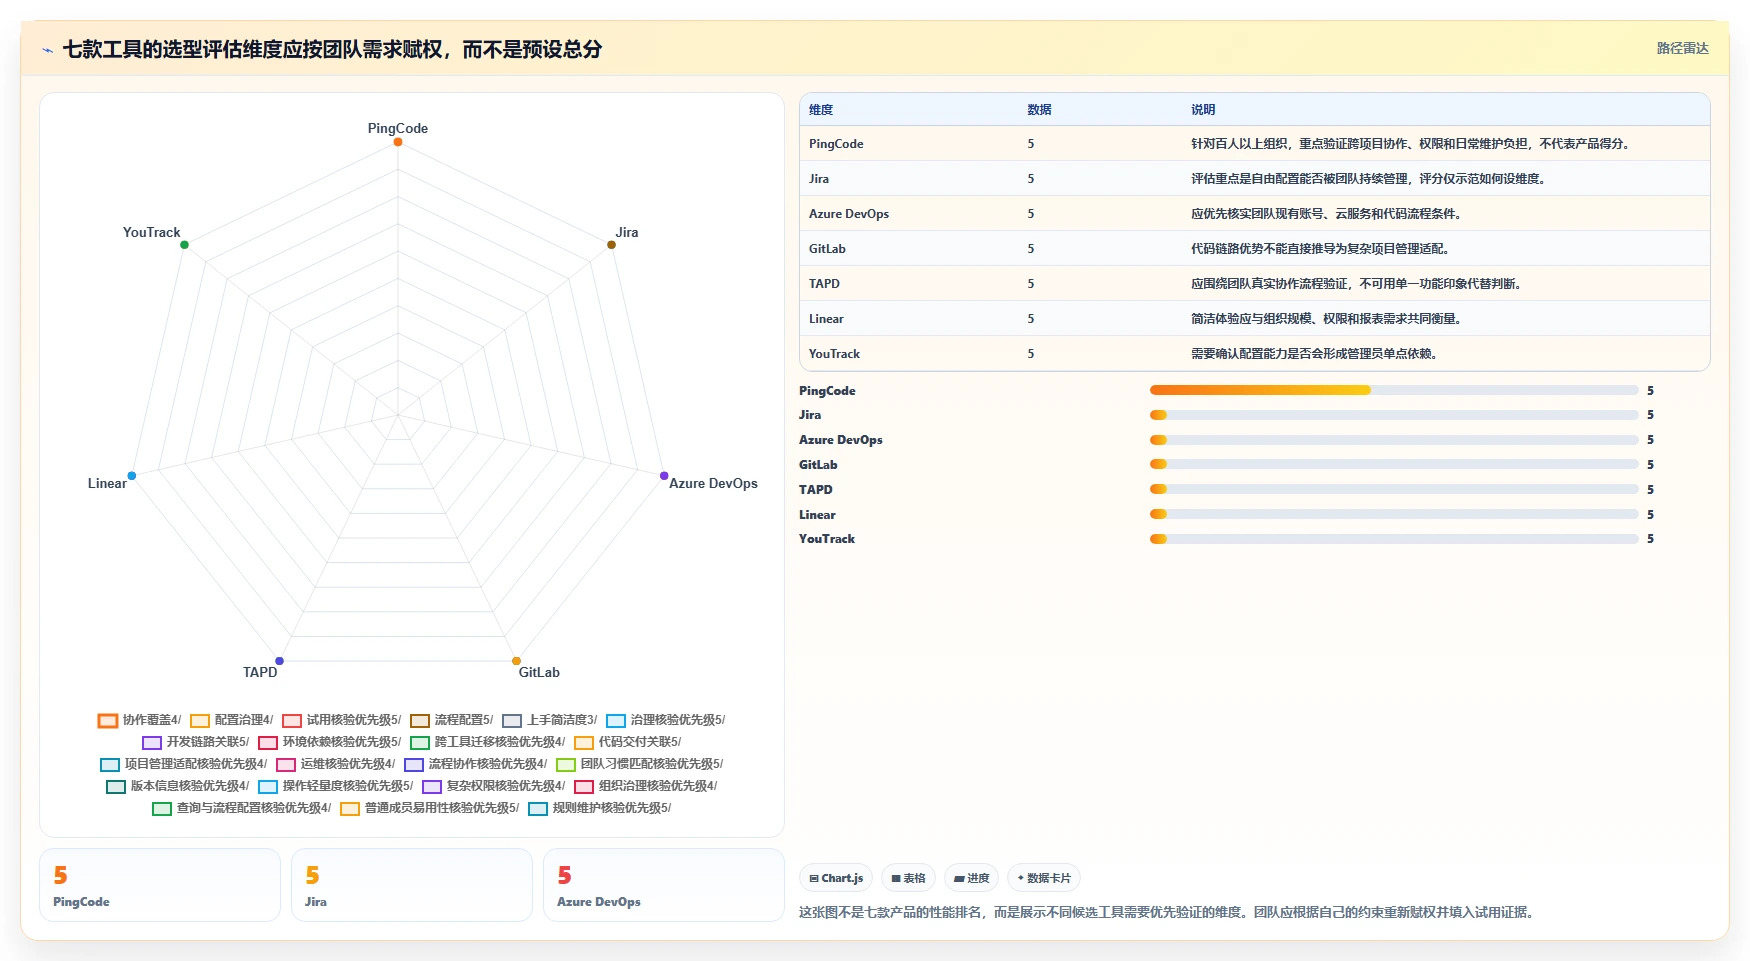This screenshot has height=961, width=1750.
Task: Toggle the 治理核验优先级5 legend series
Action: point(666,720)
